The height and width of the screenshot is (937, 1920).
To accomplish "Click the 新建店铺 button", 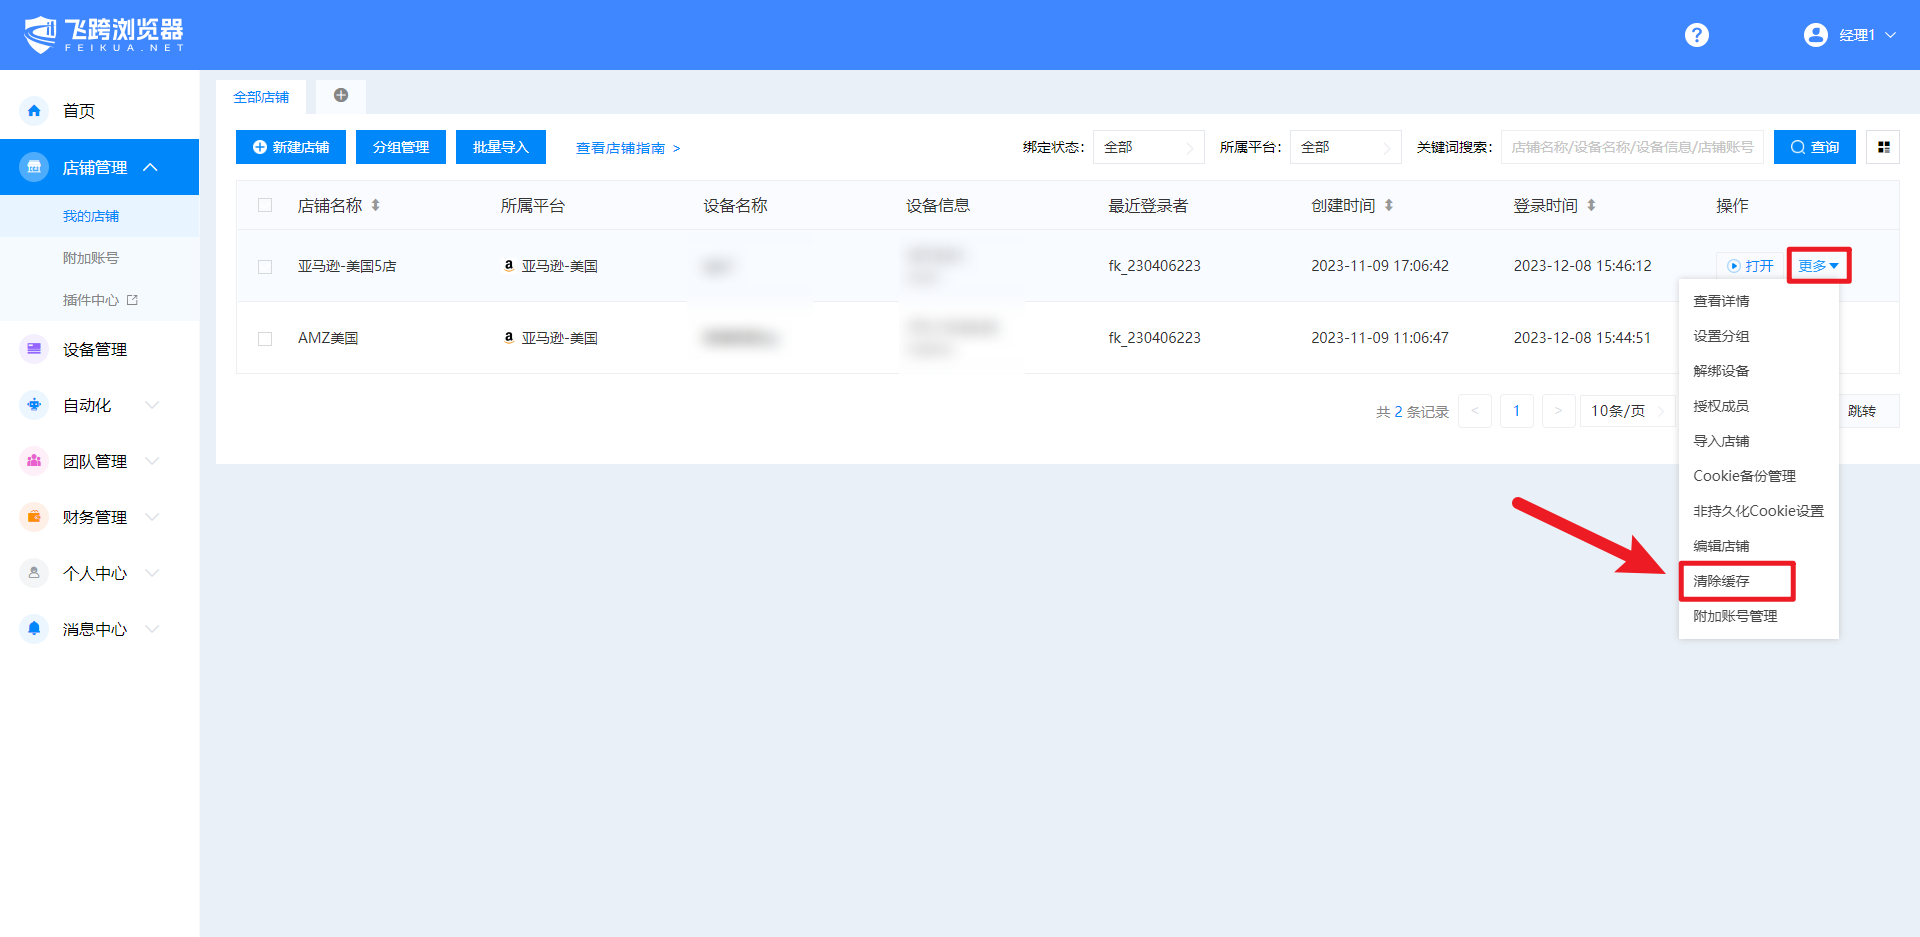I will (x=291, y=147).
